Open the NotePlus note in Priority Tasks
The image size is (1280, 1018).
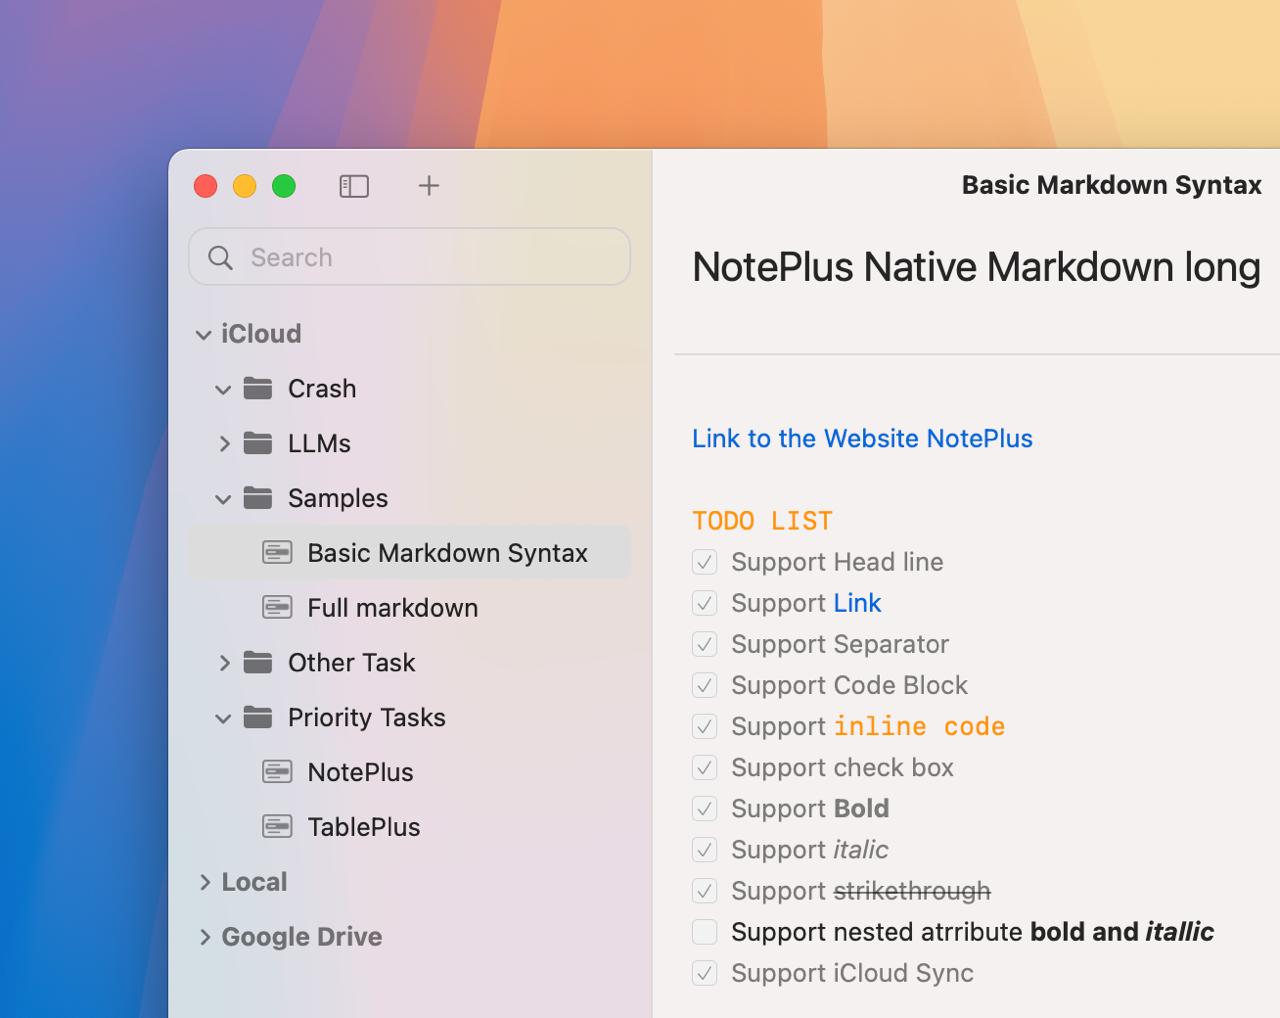[360, 772]
